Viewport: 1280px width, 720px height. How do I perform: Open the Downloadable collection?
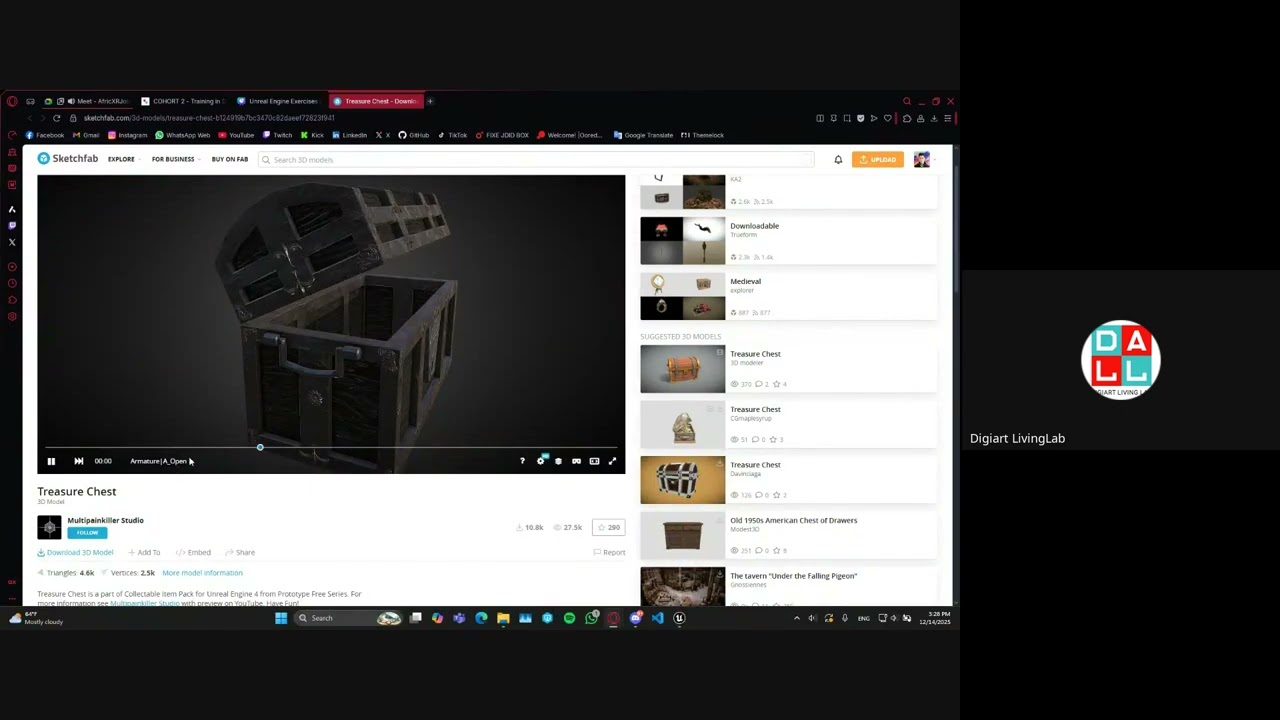(x=788, y=240)
